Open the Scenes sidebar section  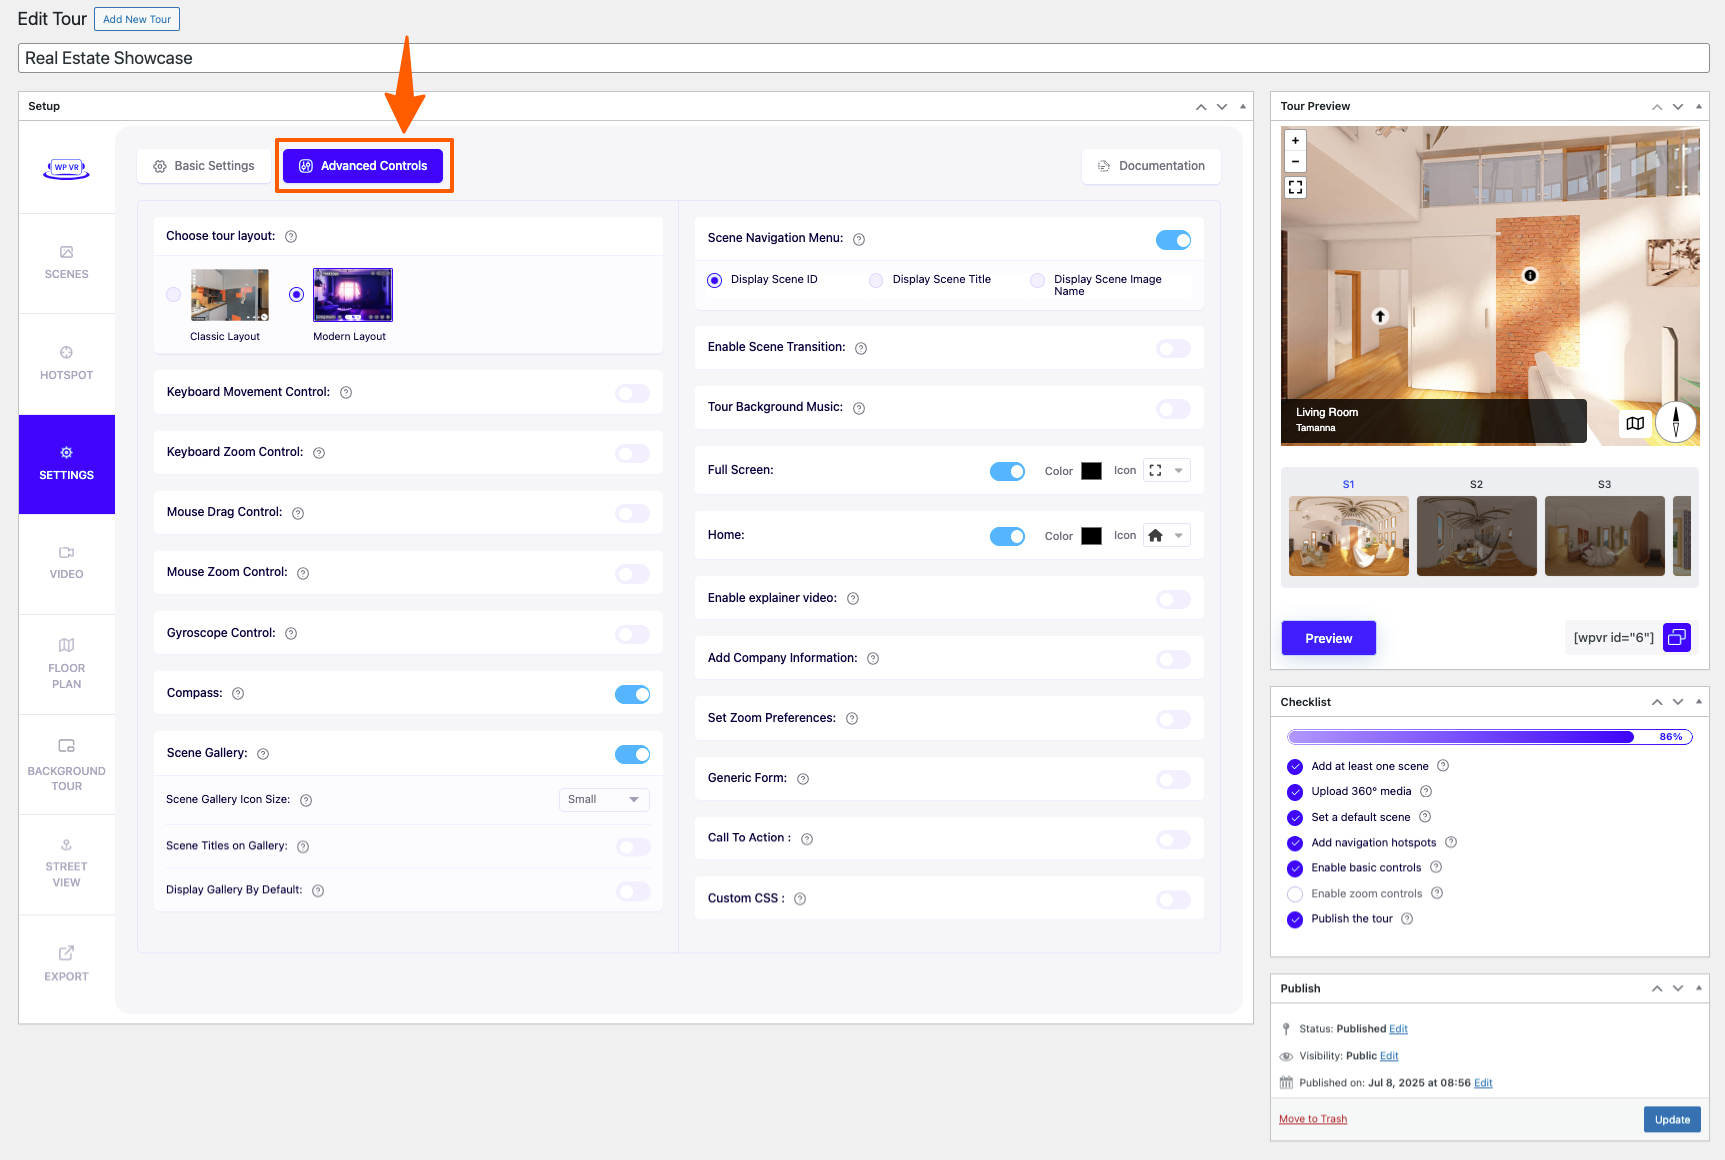coord(66,263)
